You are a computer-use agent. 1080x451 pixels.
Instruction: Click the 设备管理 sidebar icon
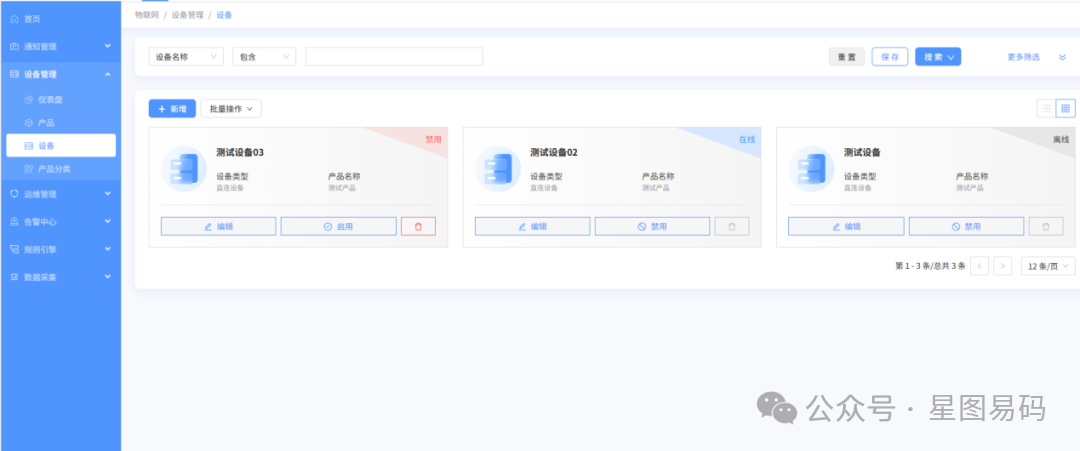tap(14, 74)
